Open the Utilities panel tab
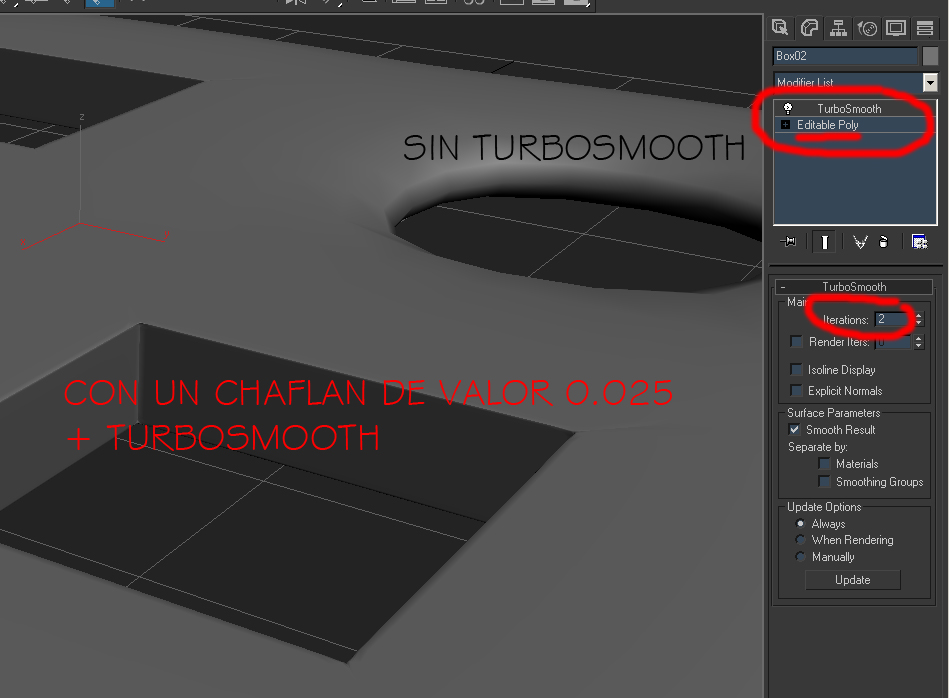950x698 pixels. point(925,28)
